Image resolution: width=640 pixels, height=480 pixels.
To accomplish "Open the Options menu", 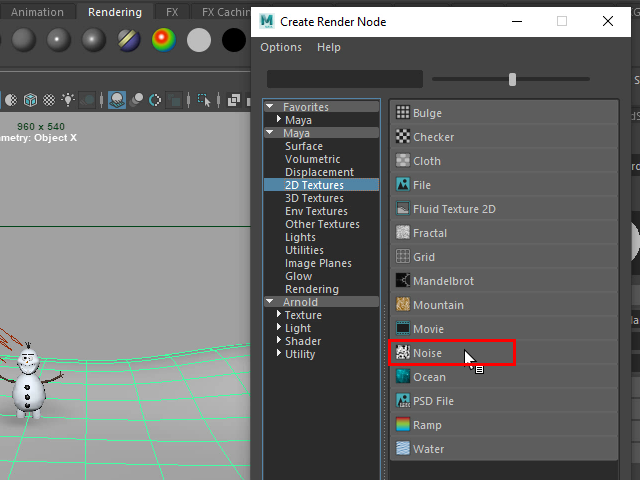I will (280, 47).
